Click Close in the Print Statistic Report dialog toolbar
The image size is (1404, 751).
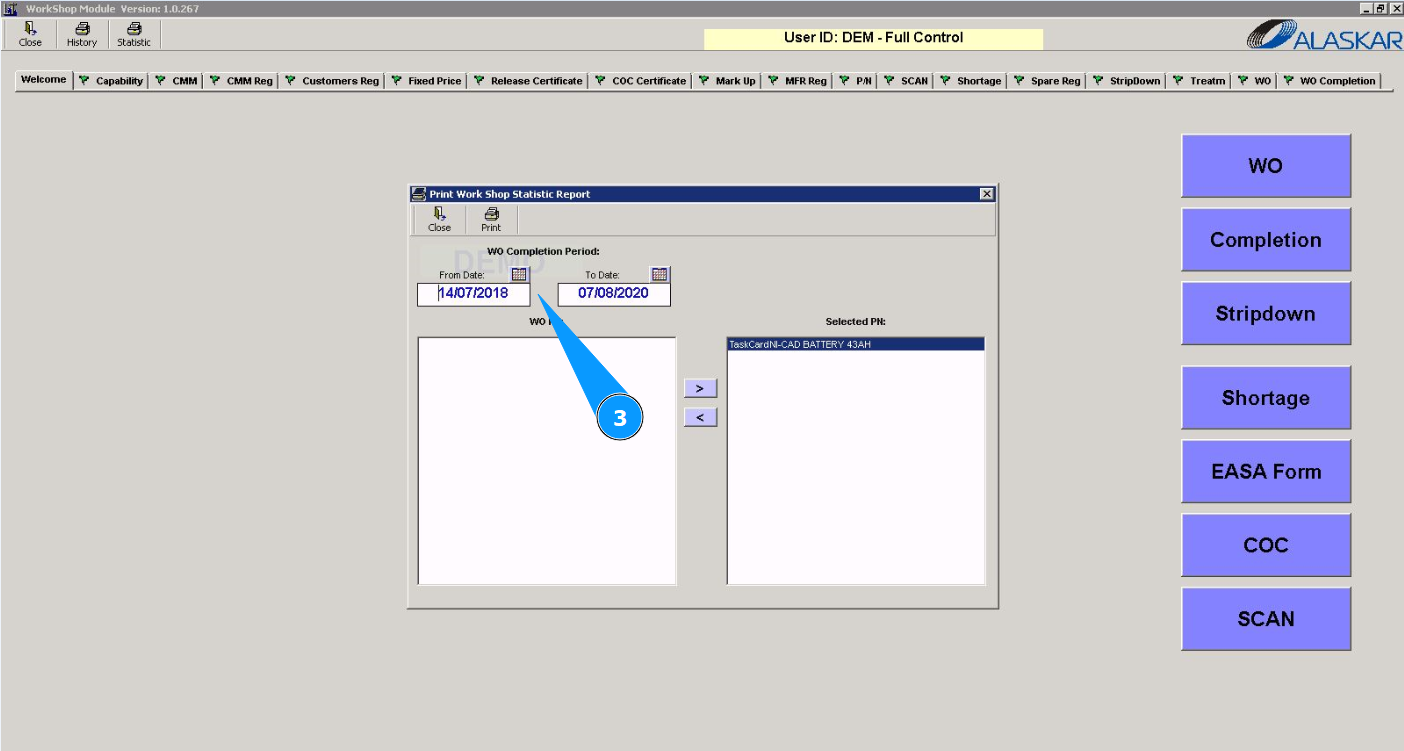pos(439,220)
